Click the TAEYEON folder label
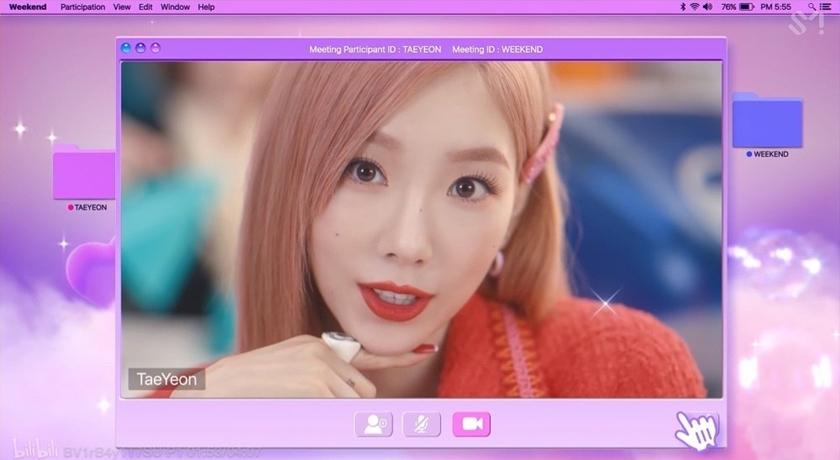 pos(91,207)
